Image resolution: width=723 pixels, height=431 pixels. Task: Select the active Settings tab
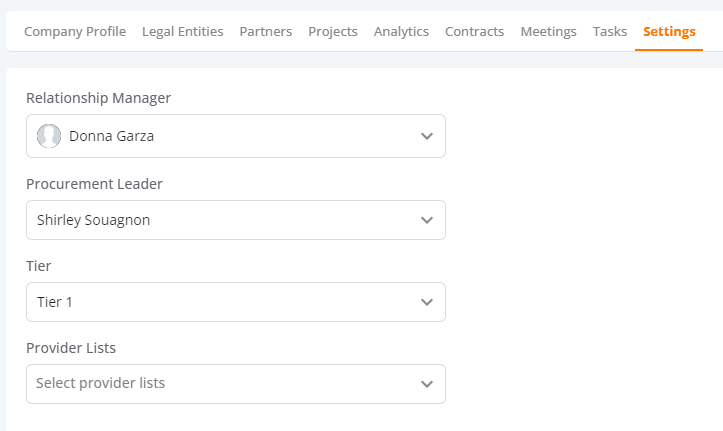[x=669, y=31]
